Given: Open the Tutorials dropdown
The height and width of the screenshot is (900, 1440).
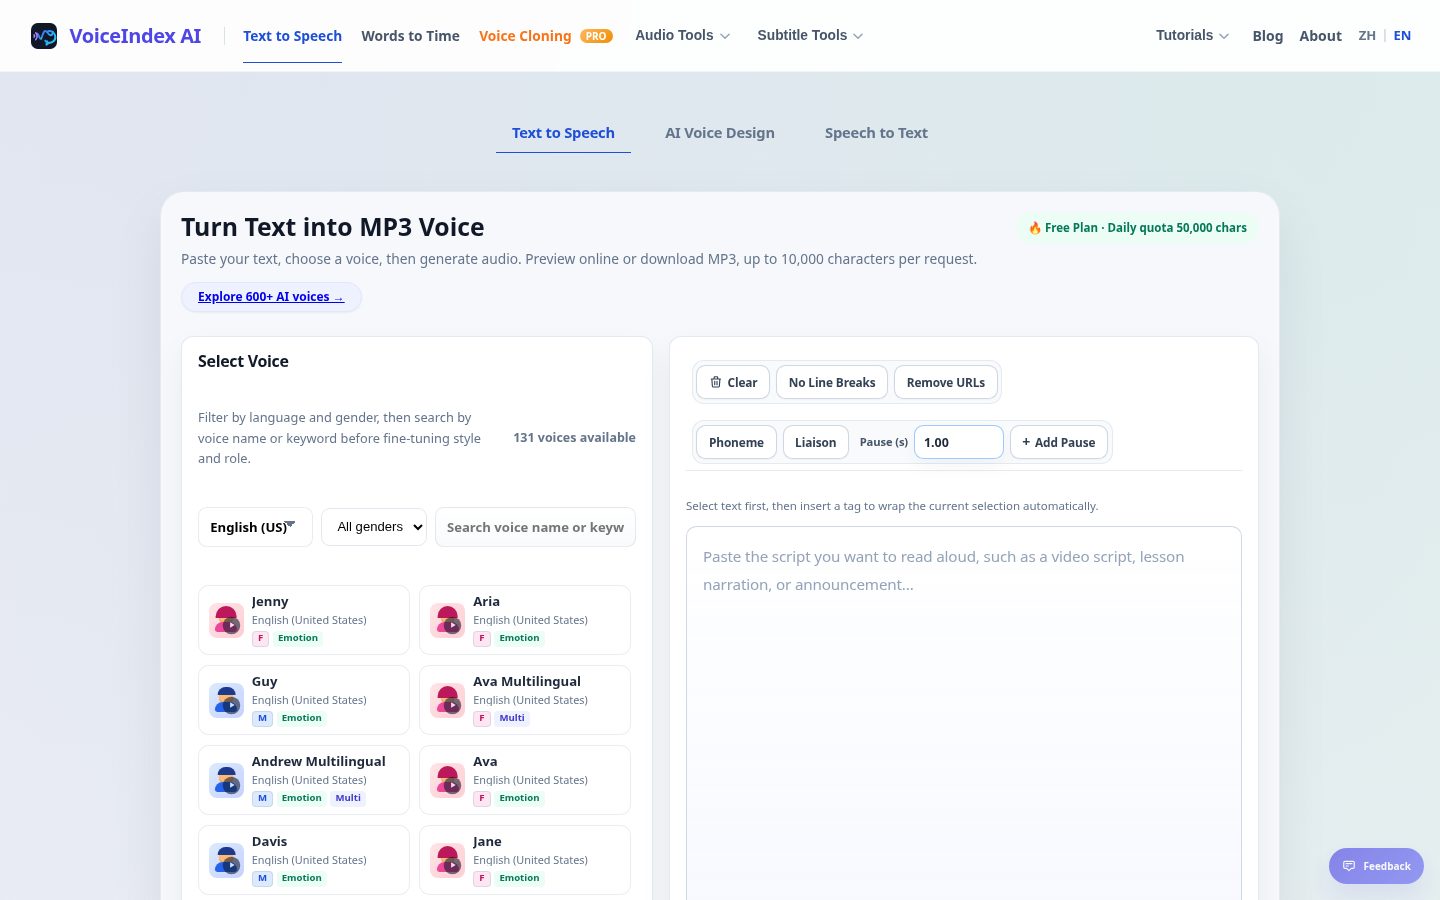Looking at the screenshot, I should (x=1192, y=35).
